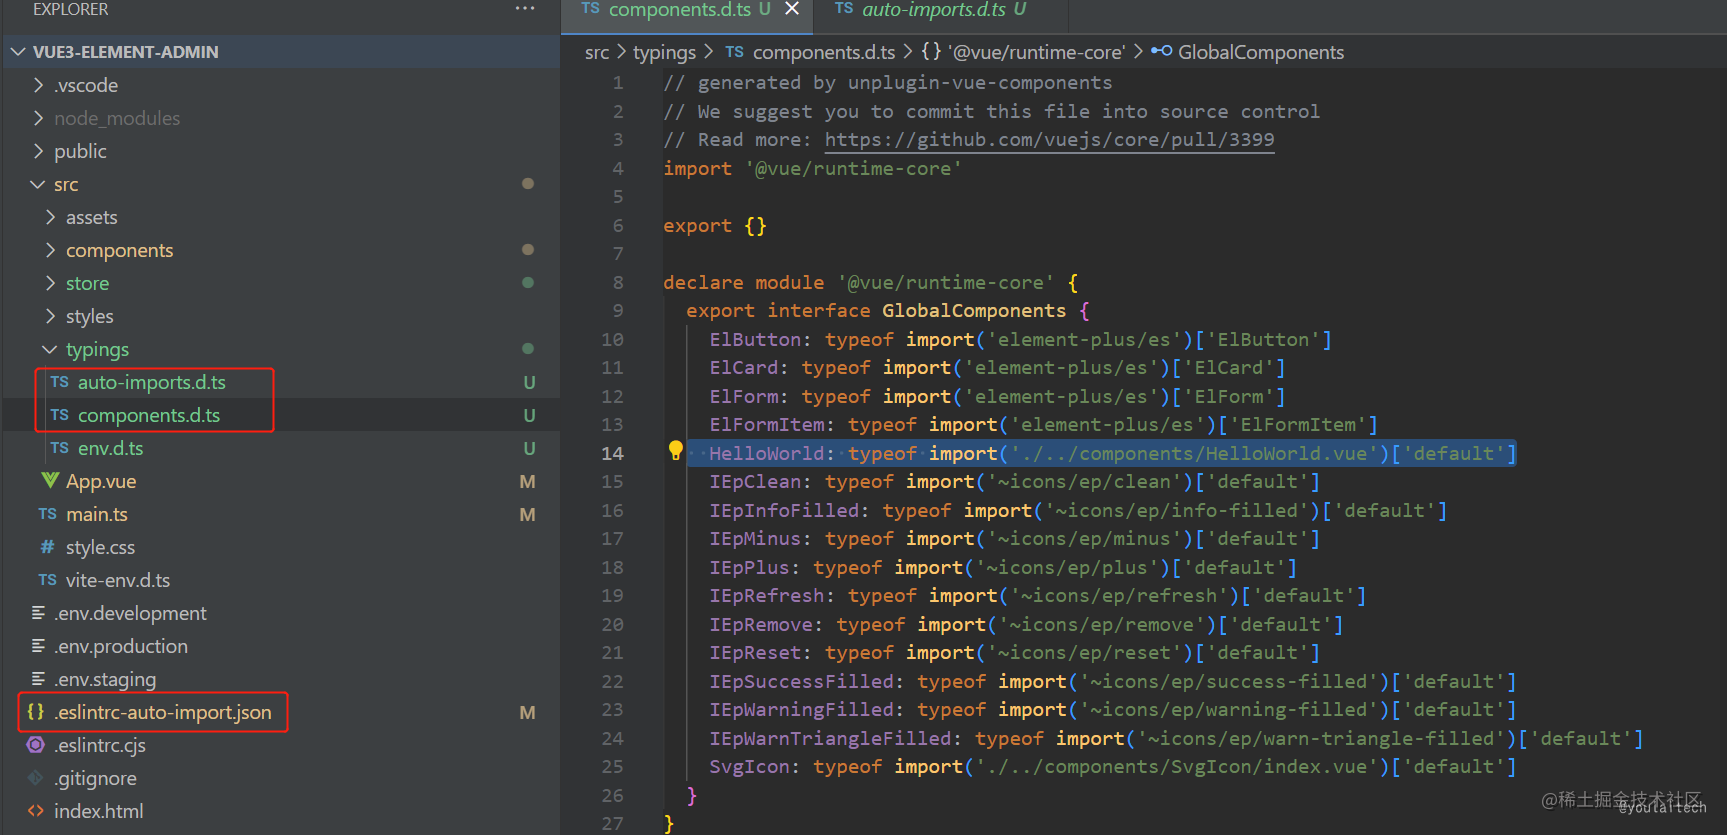Switch to the auto-imports.d.ts tab
Viewport: 1727px width, 835px height.
pos(943,10)
